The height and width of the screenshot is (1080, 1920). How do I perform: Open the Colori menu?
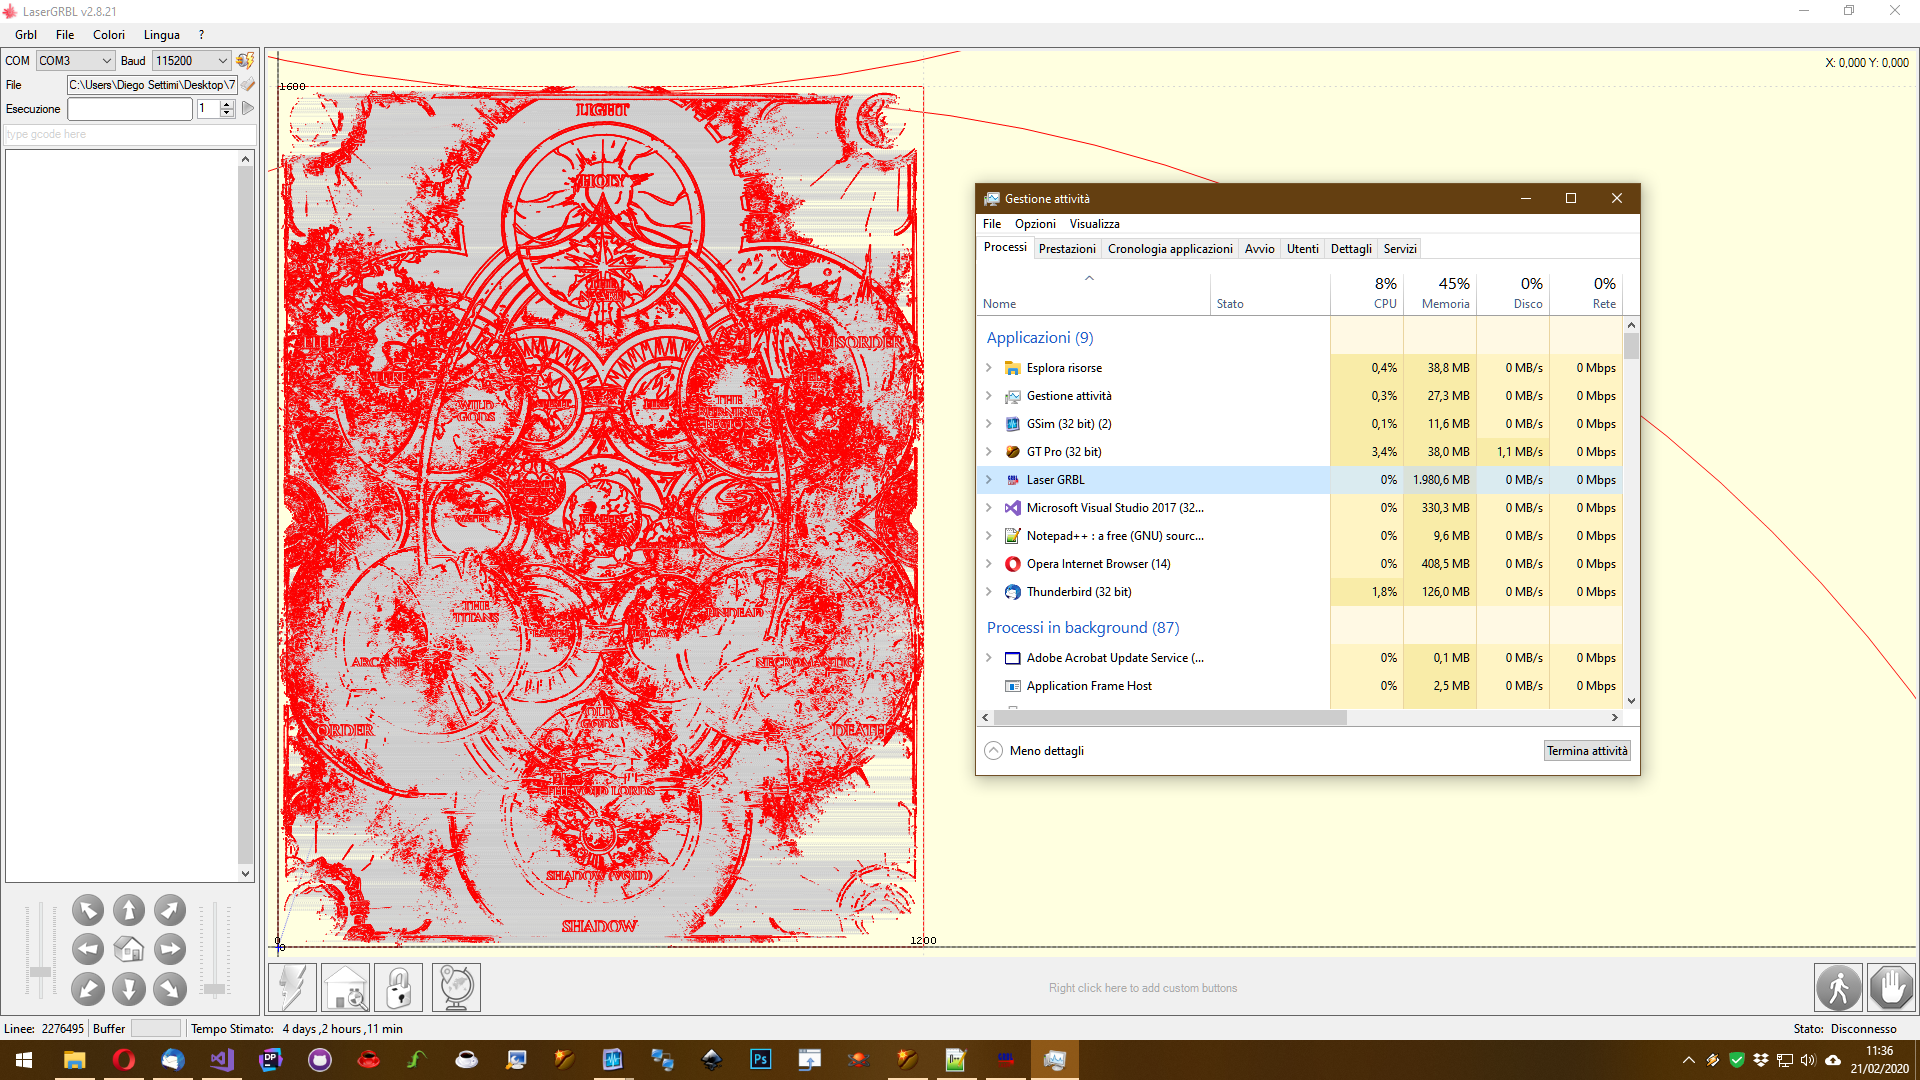point(109,35)
